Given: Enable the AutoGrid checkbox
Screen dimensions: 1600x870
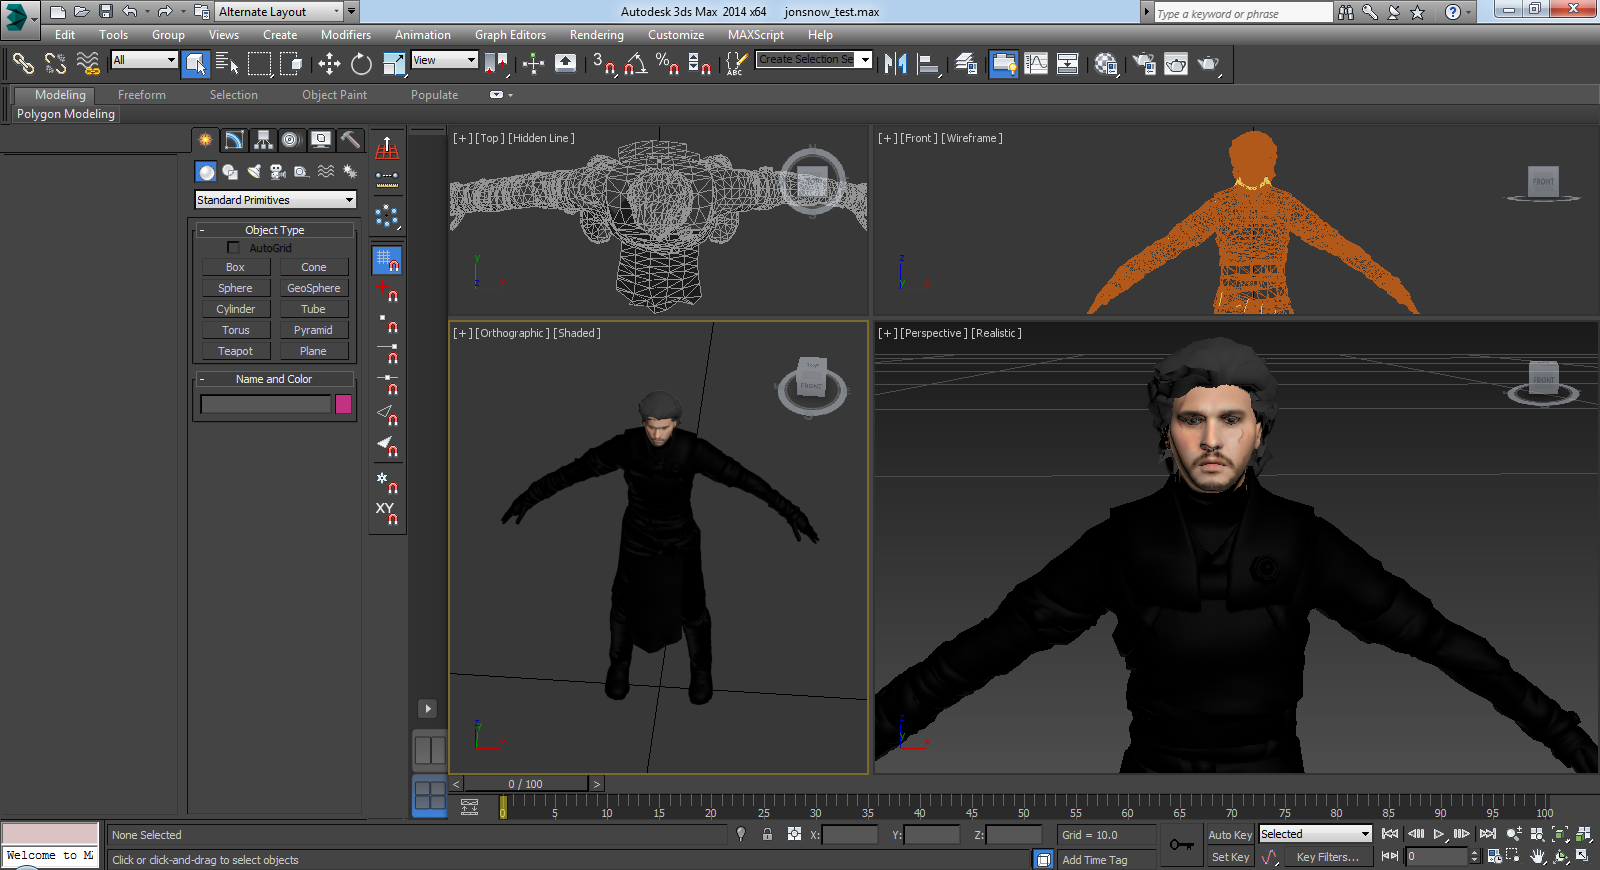Looking at the screenshot, I should tap(233, 247).
